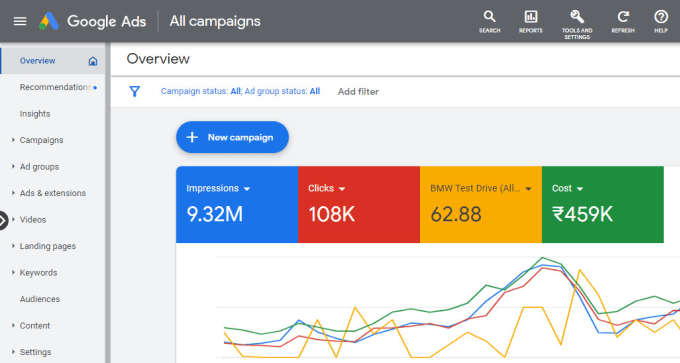
Task: Expand the Keywords section arrow
Action: [13, 272]
